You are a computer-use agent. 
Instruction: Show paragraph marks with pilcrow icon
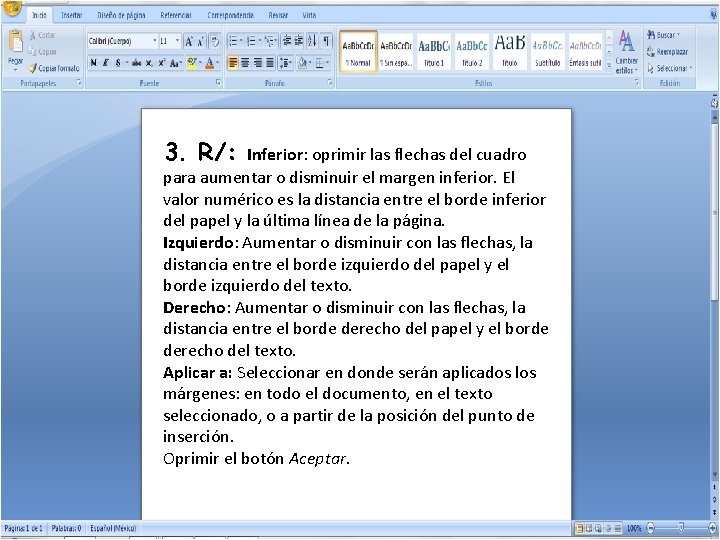tap(326, 41)
